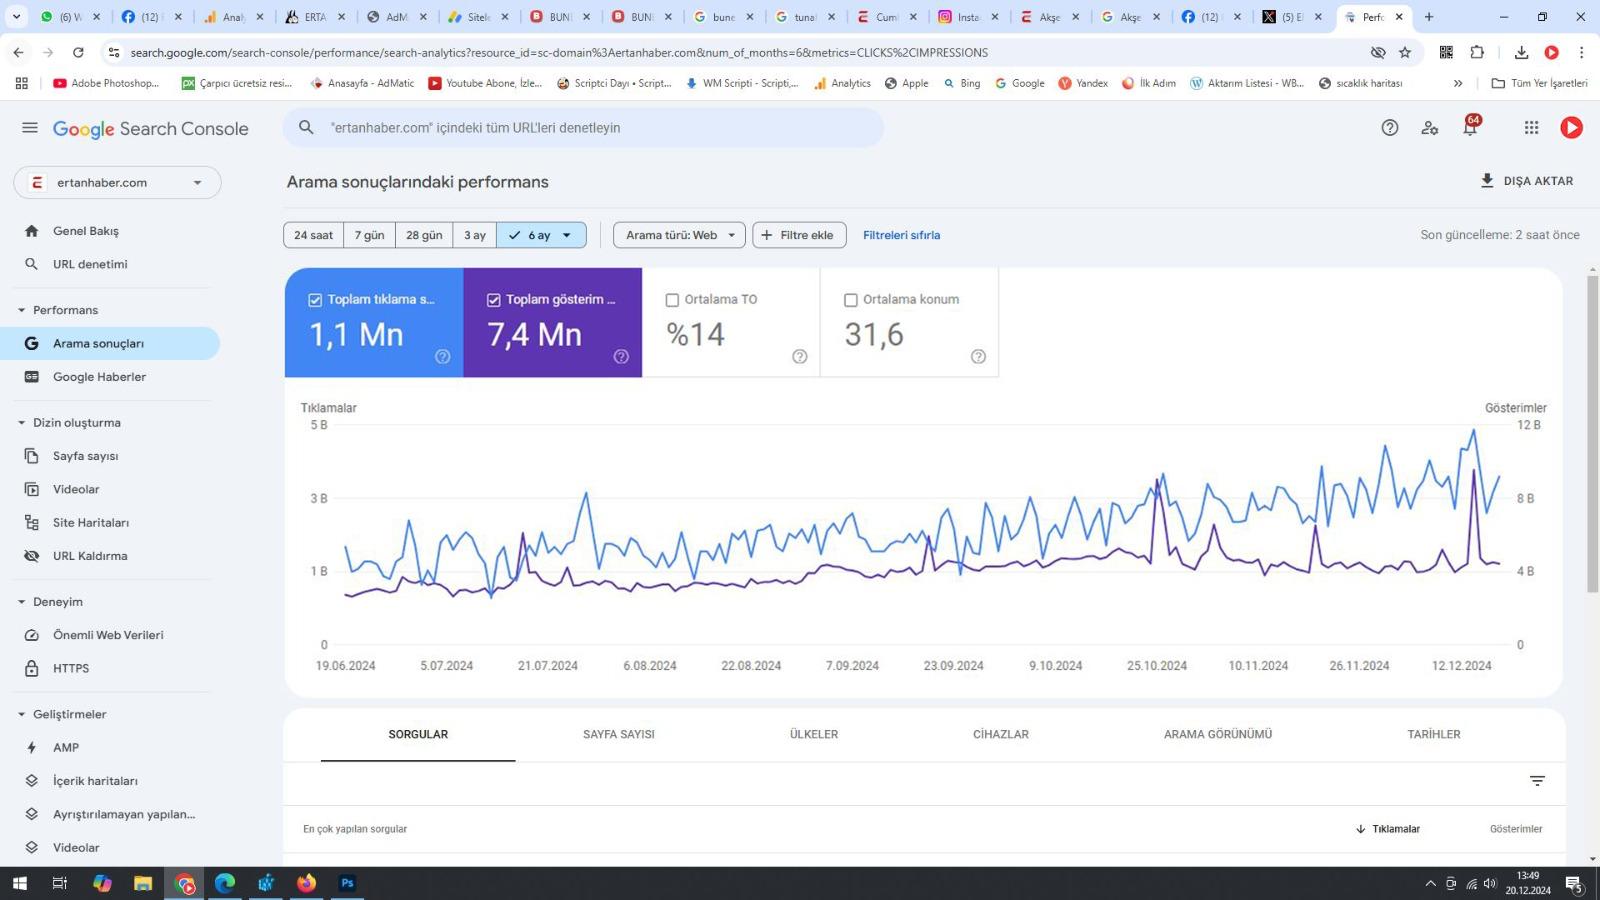Click the DIŞA AKTAR download icon
The height and width of the screenshot is (900, 1600).
pyautogui.click(x=1487, y=181)
